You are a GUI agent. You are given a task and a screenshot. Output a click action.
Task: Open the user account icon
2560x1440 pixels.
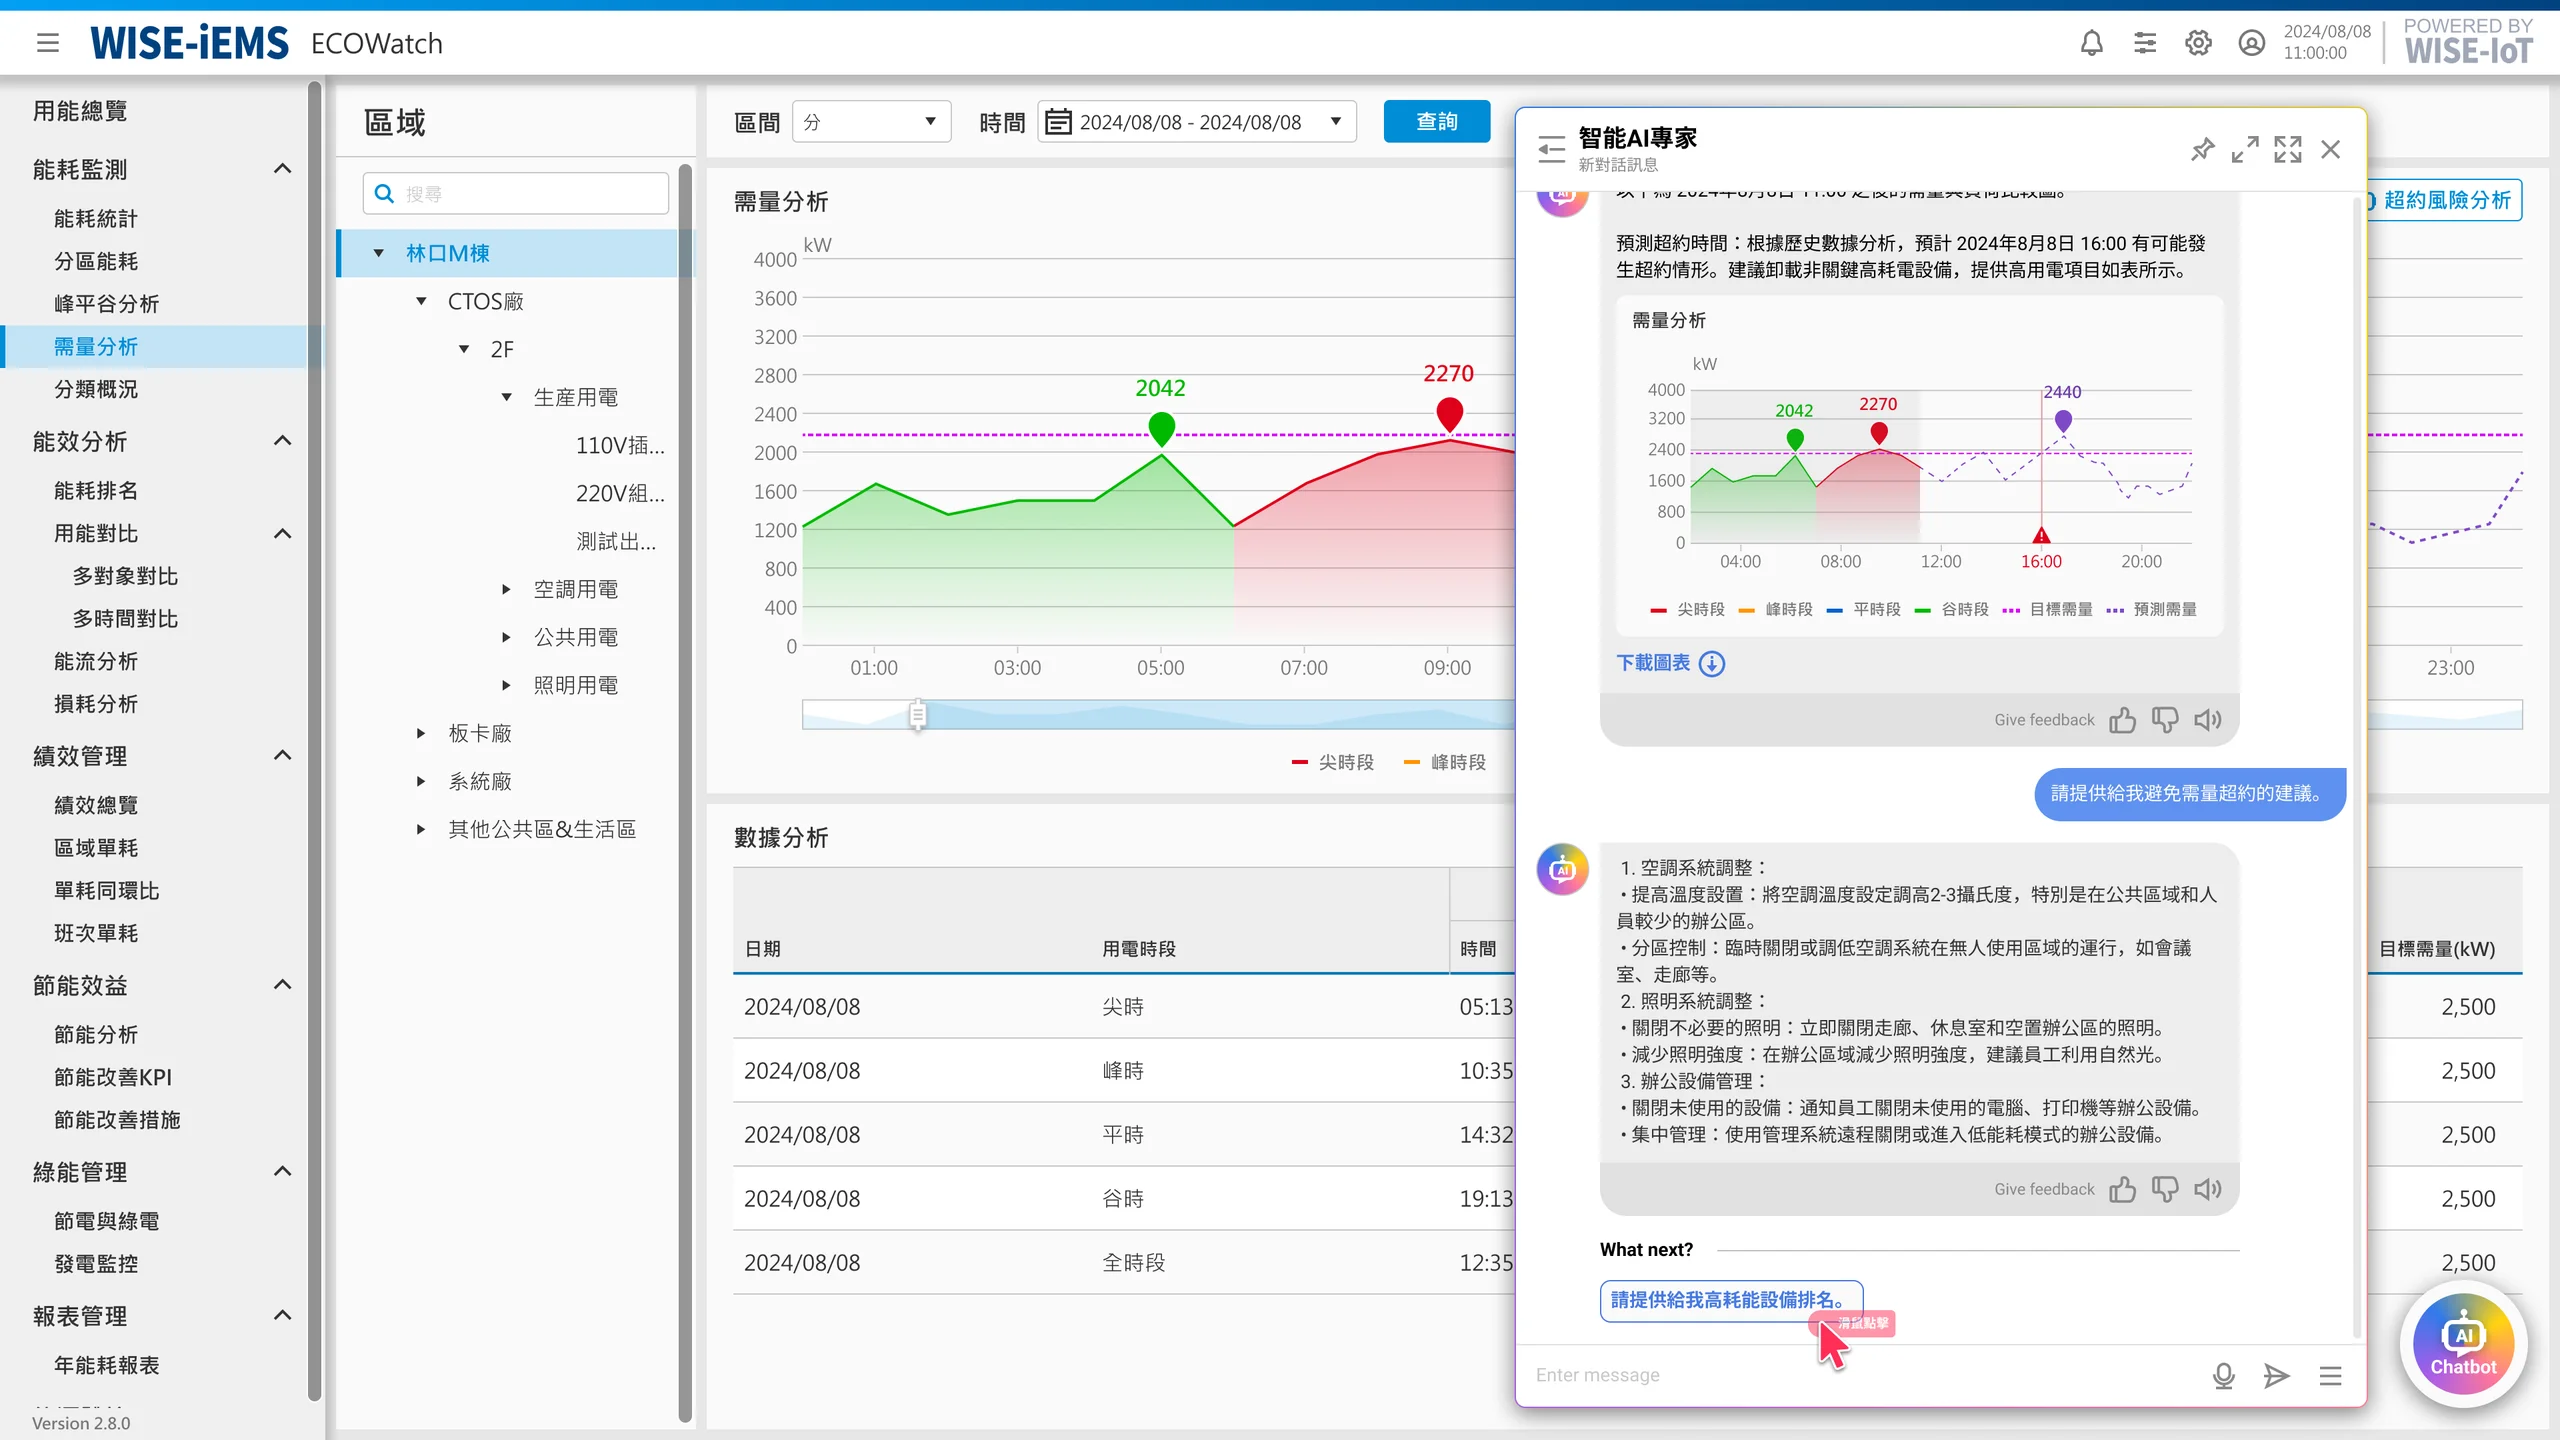point(2251,43)
